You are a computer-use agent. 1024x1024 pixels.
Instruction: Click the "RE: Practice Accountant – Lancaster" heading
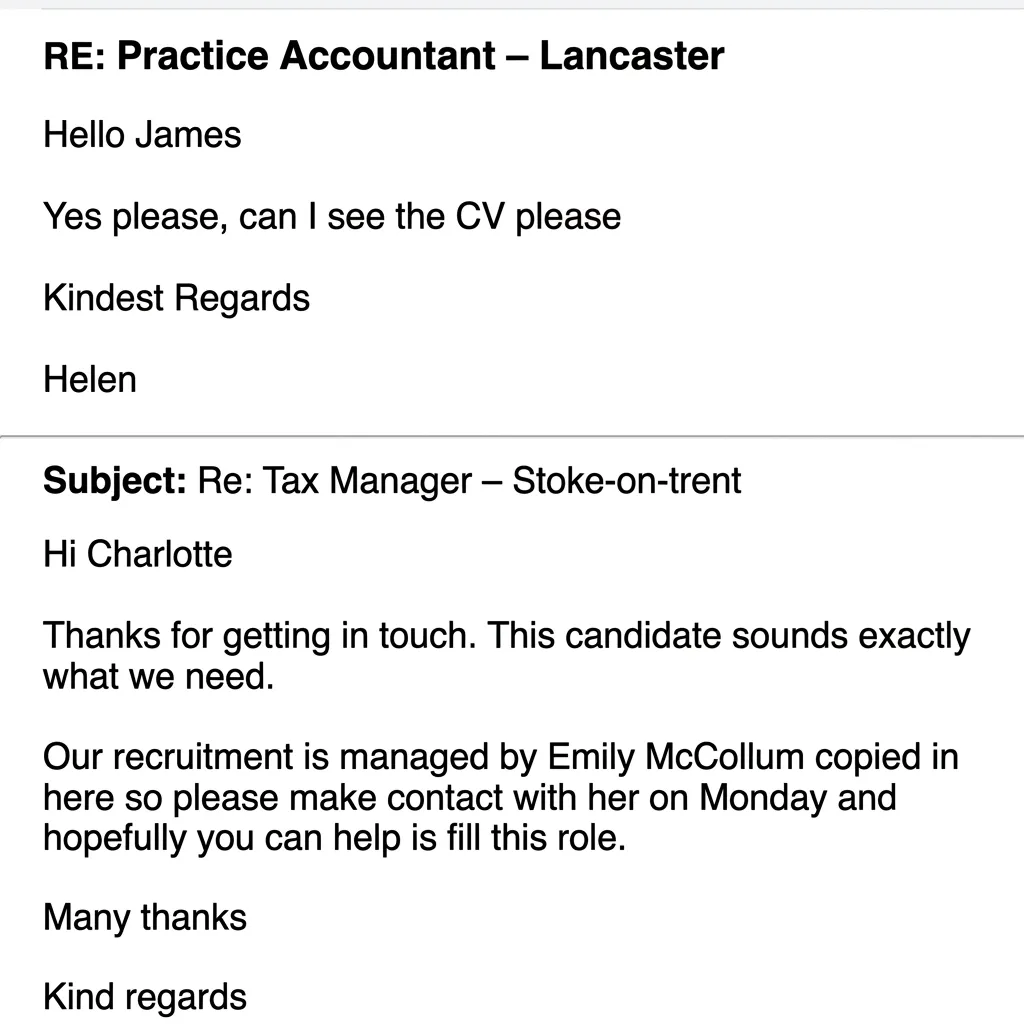coord(383,55)
